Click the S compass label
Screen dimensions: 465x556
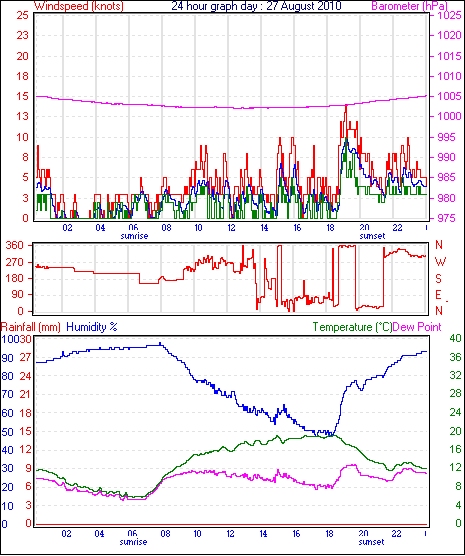pos(439,279)
